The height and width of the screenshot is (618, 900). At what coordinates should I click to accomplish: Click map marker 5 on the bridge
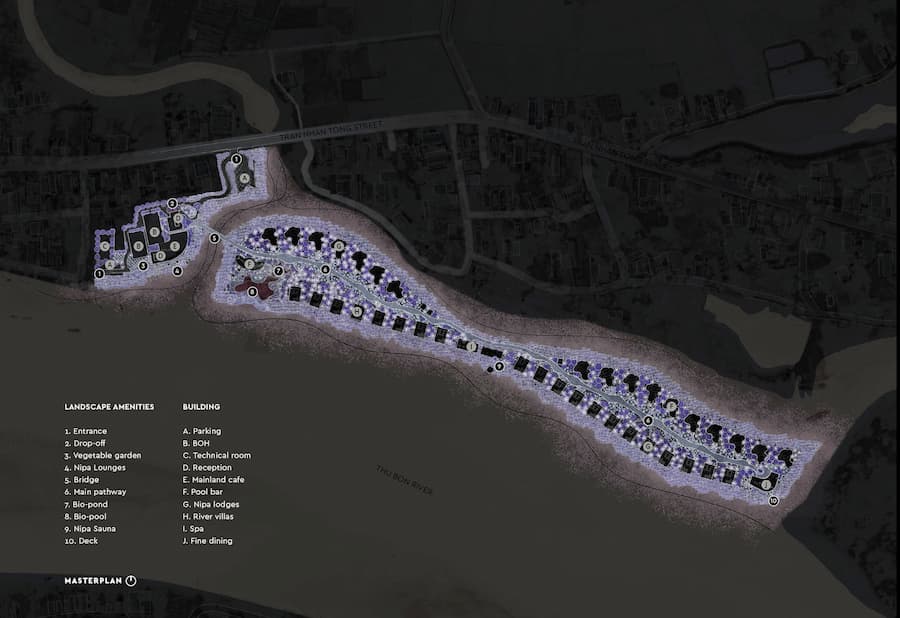click(x=214, y=237)
